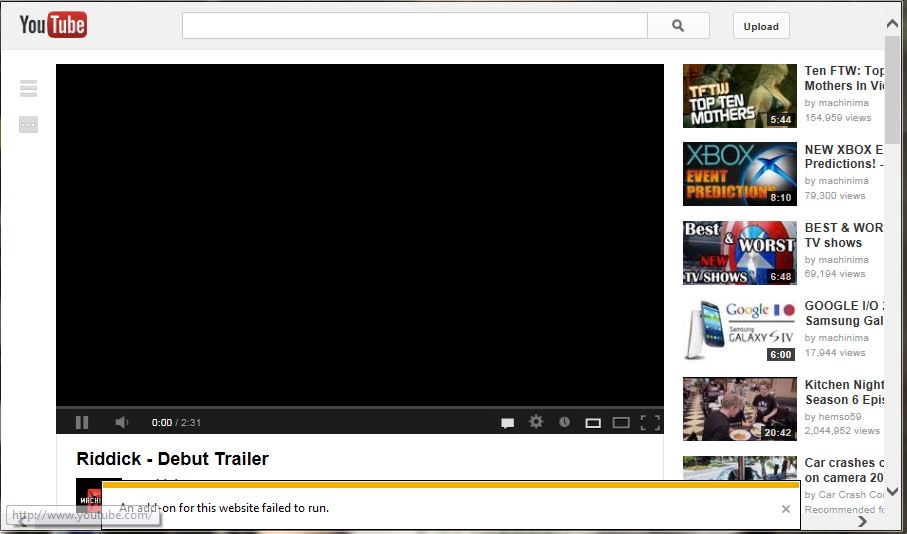Image resolution: width=907 pixels, height=534 pixels.
Task: Click 'by hemso59' channel text
Action: [833, 417]
